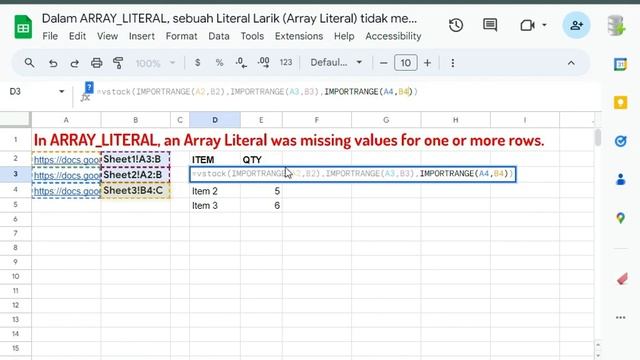Image resolution: width=640 pixels, height=360 pixels.
Task: Open Google Tasks in side panel
Action: (x=620, y=141)
